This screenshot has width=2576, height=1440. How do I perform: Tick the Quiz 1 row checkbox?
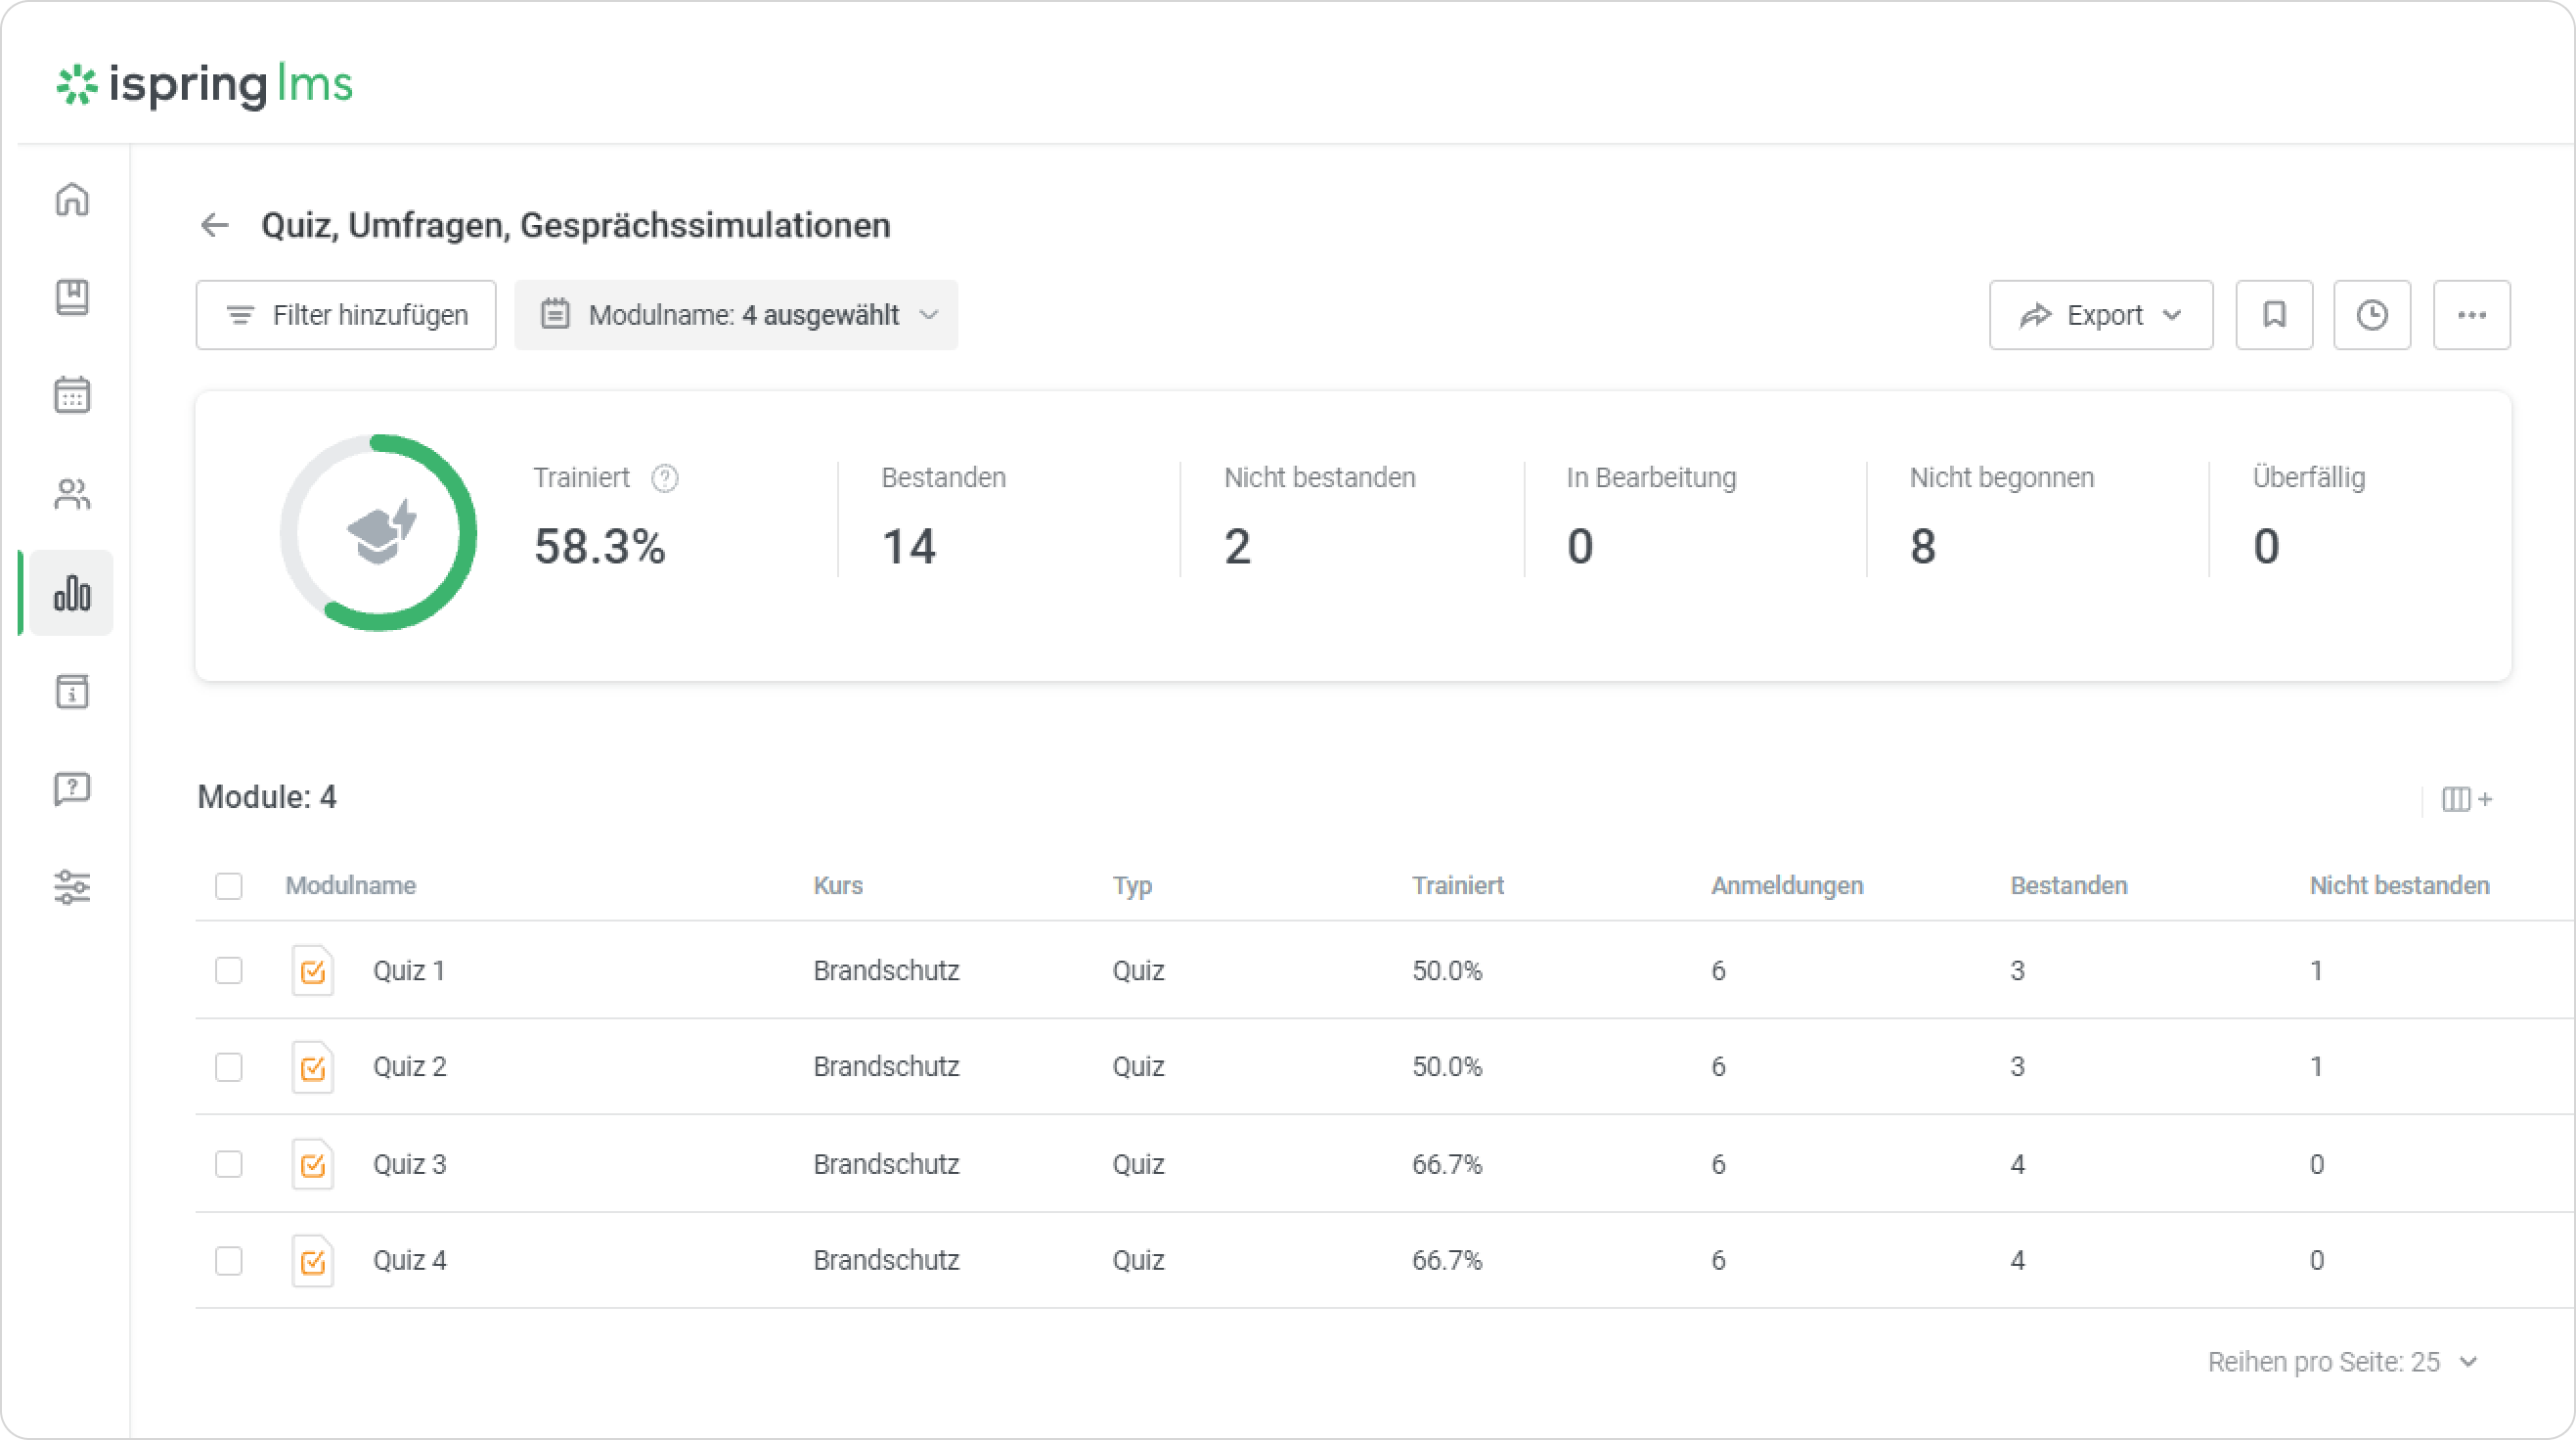pos(229,970)
